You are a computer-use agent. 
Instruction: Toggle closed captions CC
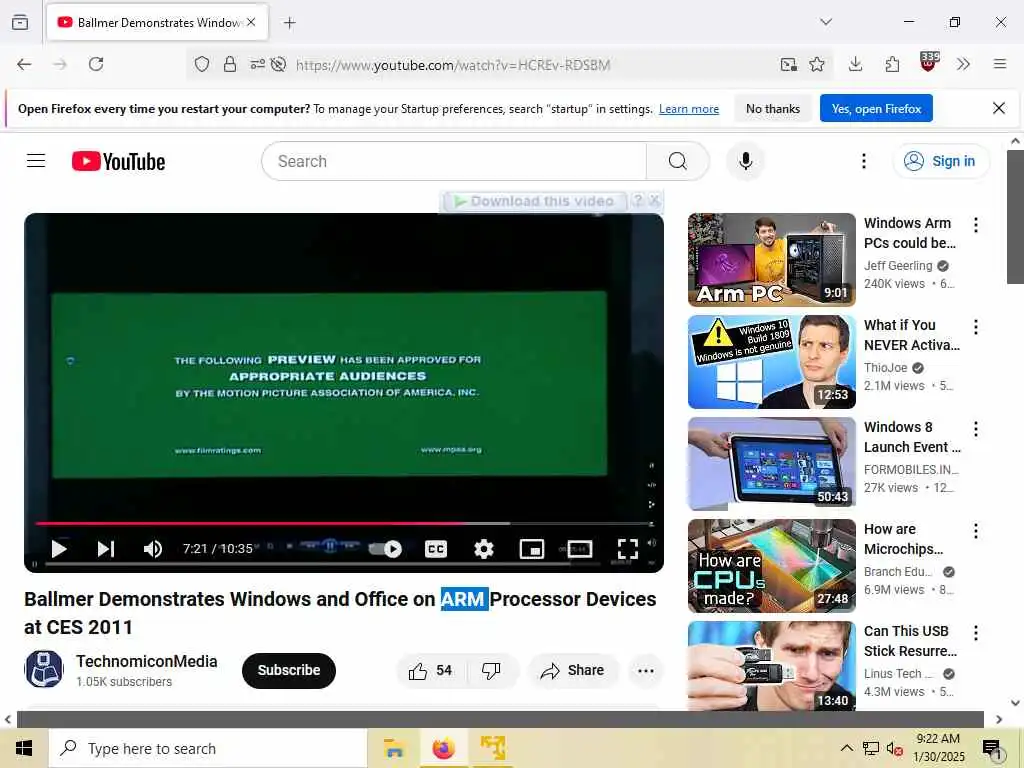point(436,549)
